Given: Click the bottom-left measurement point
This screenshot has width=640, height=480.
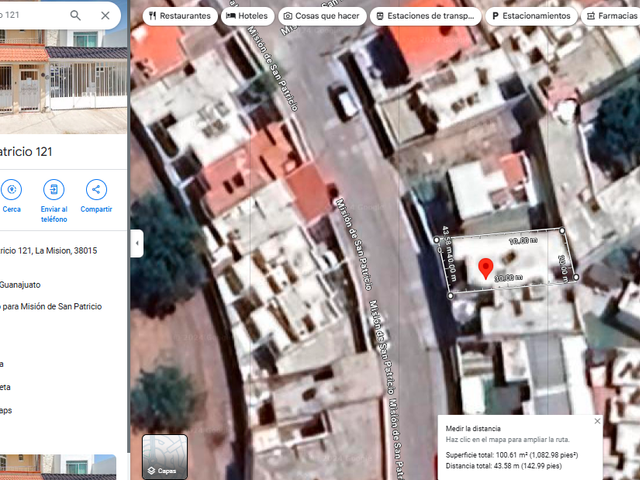Looking at the screenshot, I should pos(451,296).
